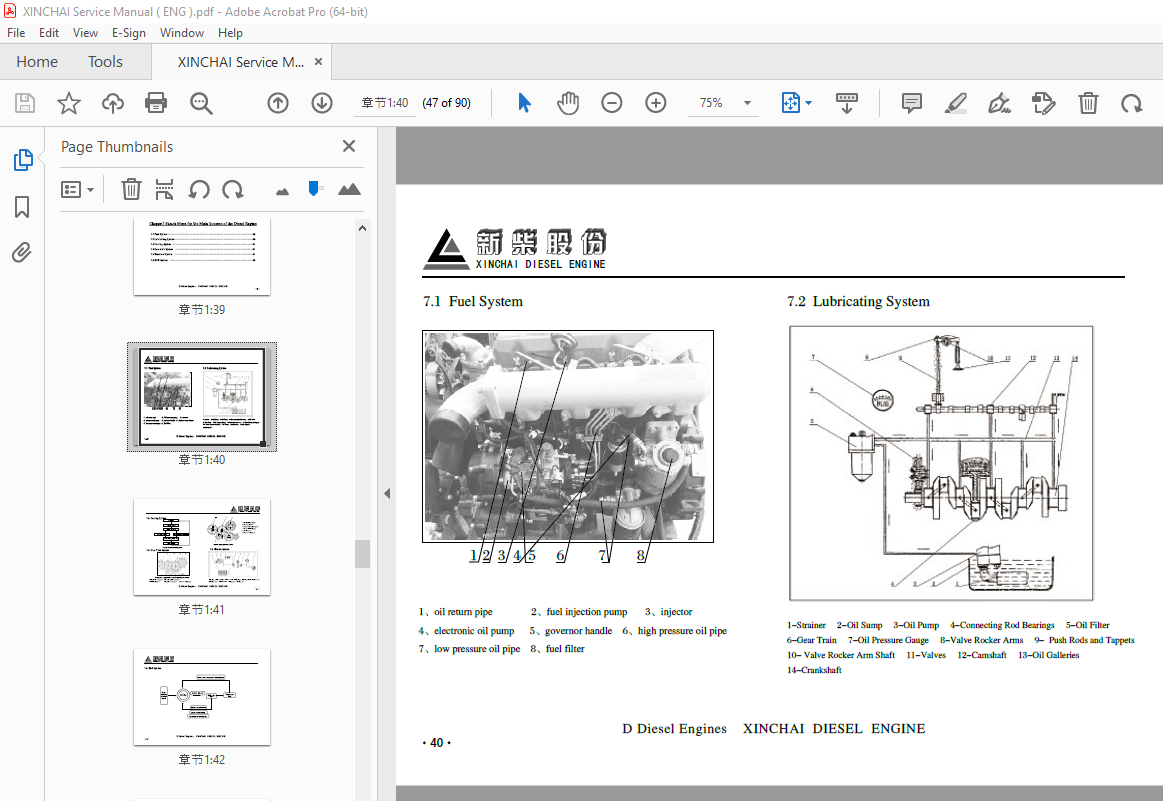
Task: Enlarge thumbnail size large mountain icon
Action: pyautogui.click(x=349, y=189)
